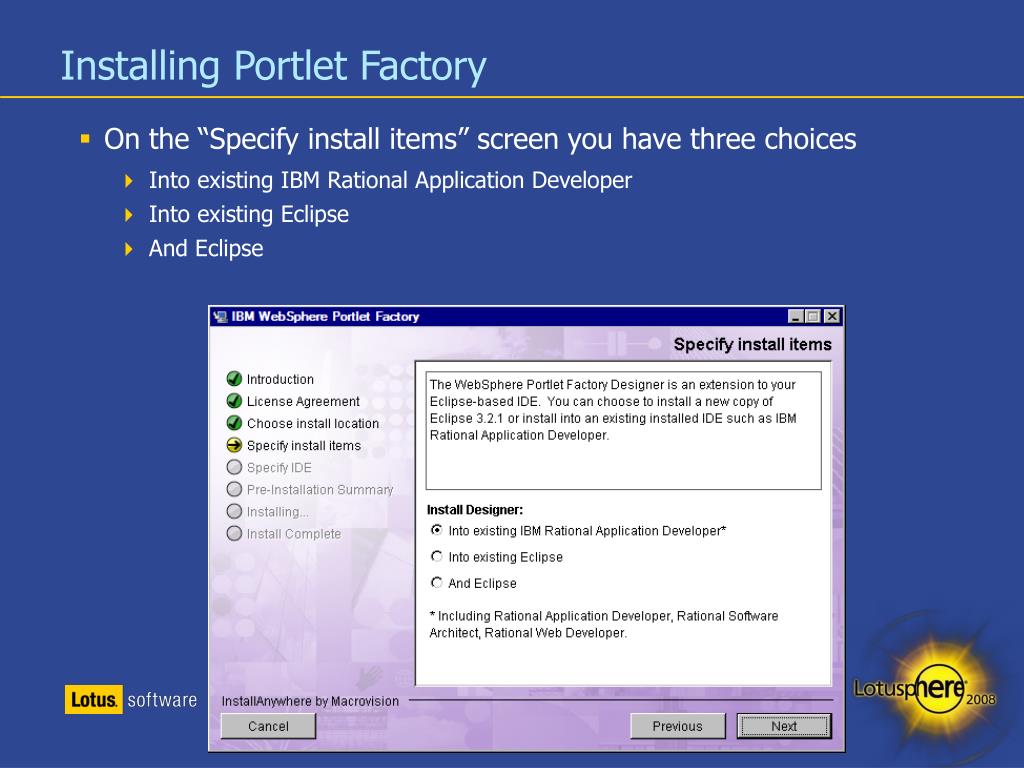Click slide bullet text Into existing Eclipse
Image resolution: width=1024 pixels, height=768 pixels.
(x=249, y=215)
